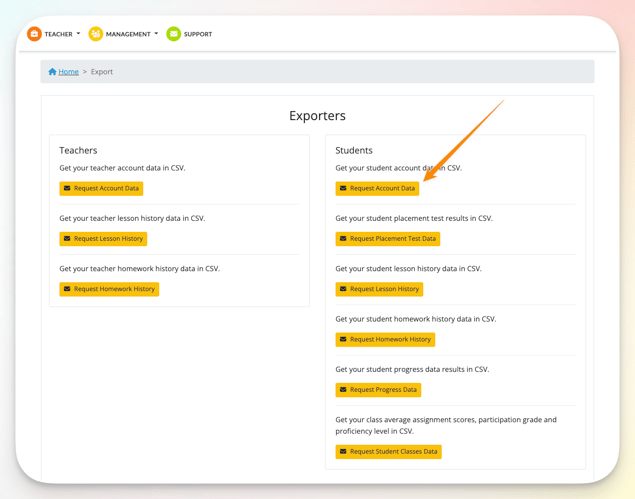
Task: Click the orange Teacher briefcase icon
Action: point(34,34)
